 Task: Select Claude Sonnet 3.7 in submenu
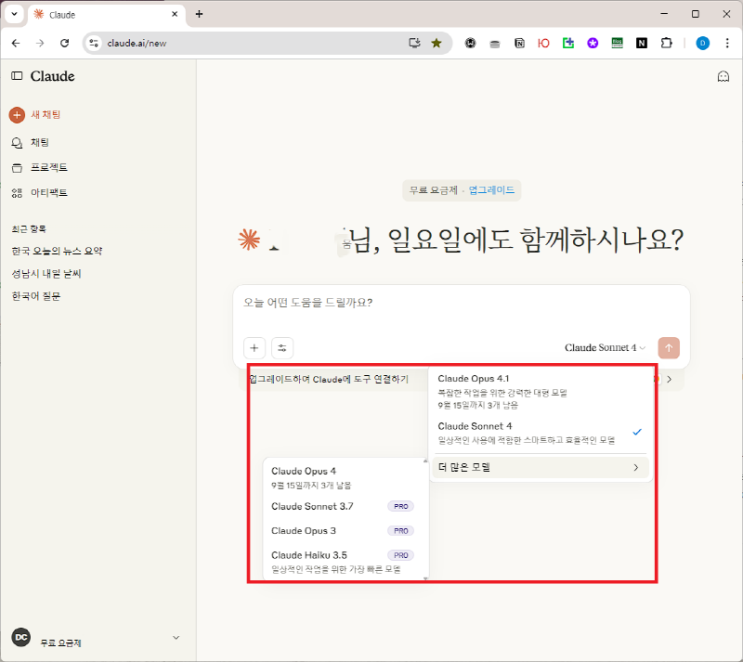coord(345,506)
